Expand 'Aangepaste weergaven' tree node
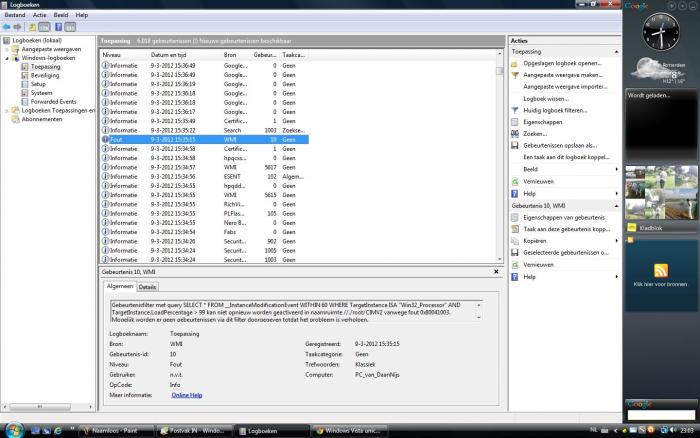 tap(9, 49)
